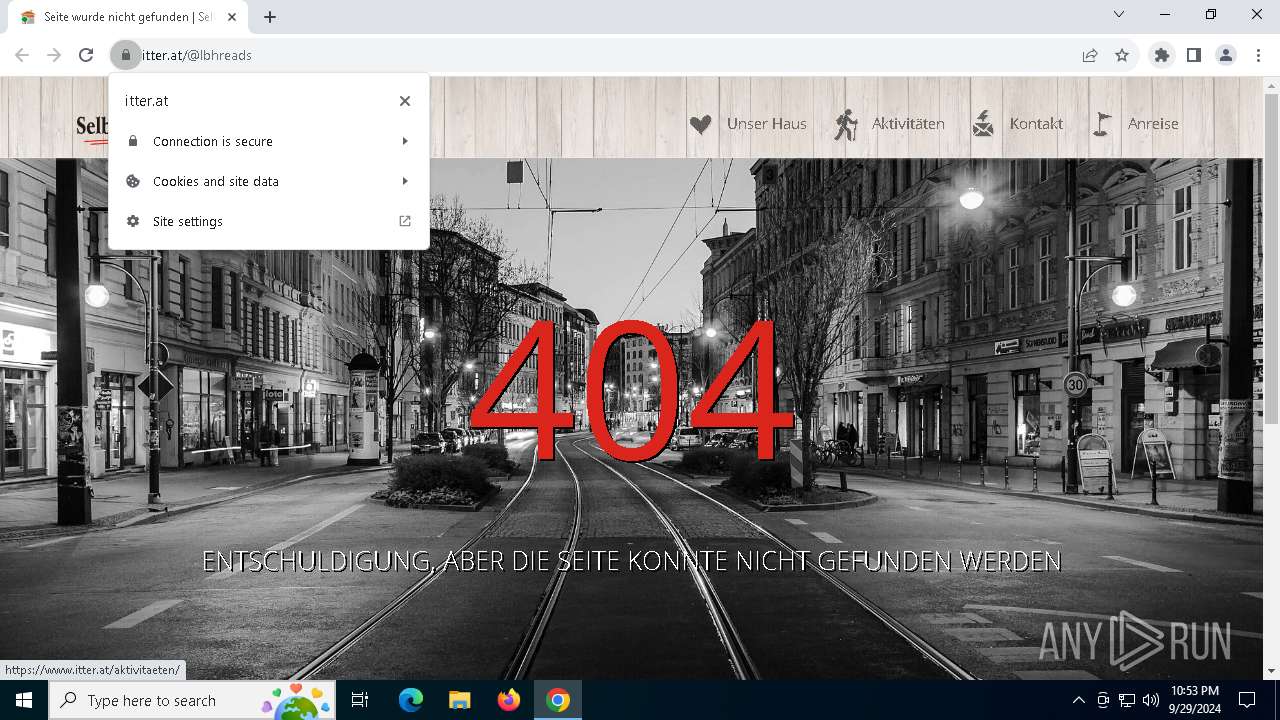Open a new tab with plus button
Viewport: 1280px width, 720px height.
[x=270, y=17]
